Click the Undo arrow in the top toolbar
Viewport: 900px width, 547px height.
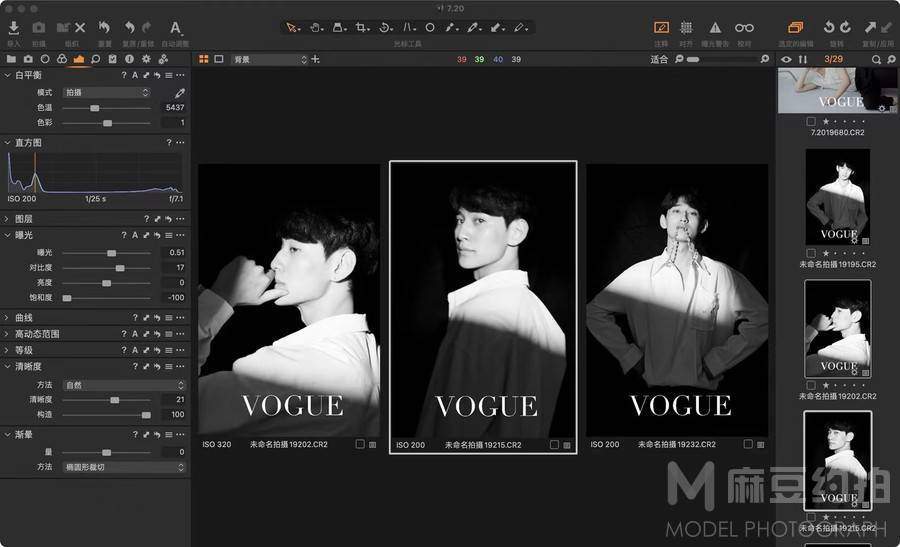tap(130, 28)
